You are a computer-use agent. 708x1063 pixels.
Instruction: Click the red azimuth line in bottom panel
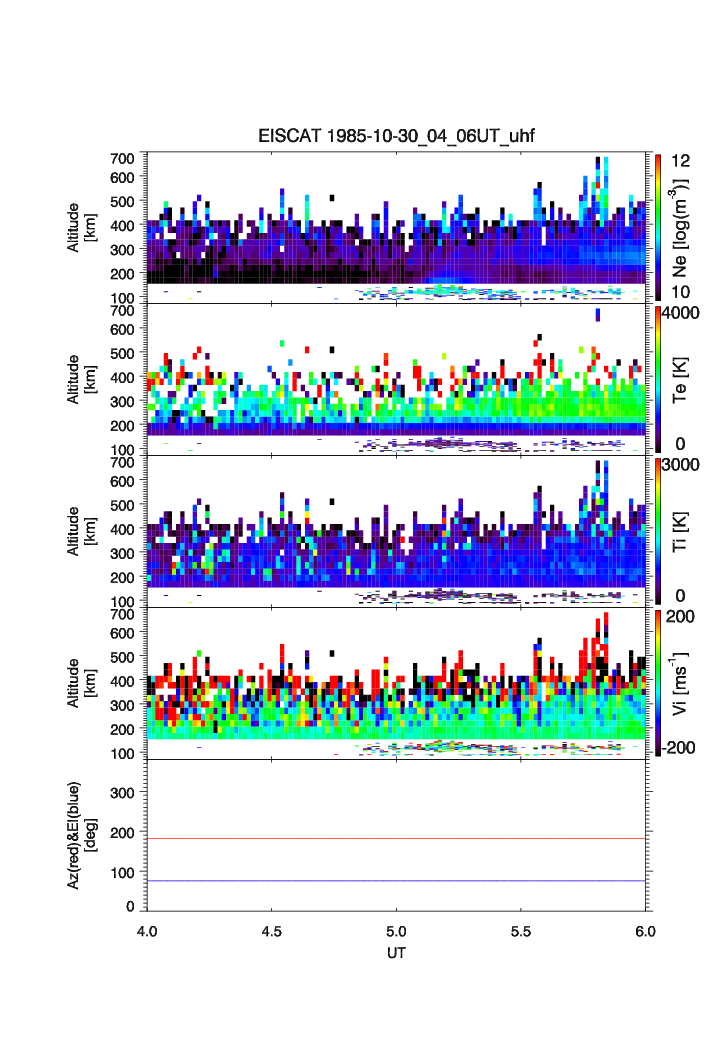(x=397, y=839)
